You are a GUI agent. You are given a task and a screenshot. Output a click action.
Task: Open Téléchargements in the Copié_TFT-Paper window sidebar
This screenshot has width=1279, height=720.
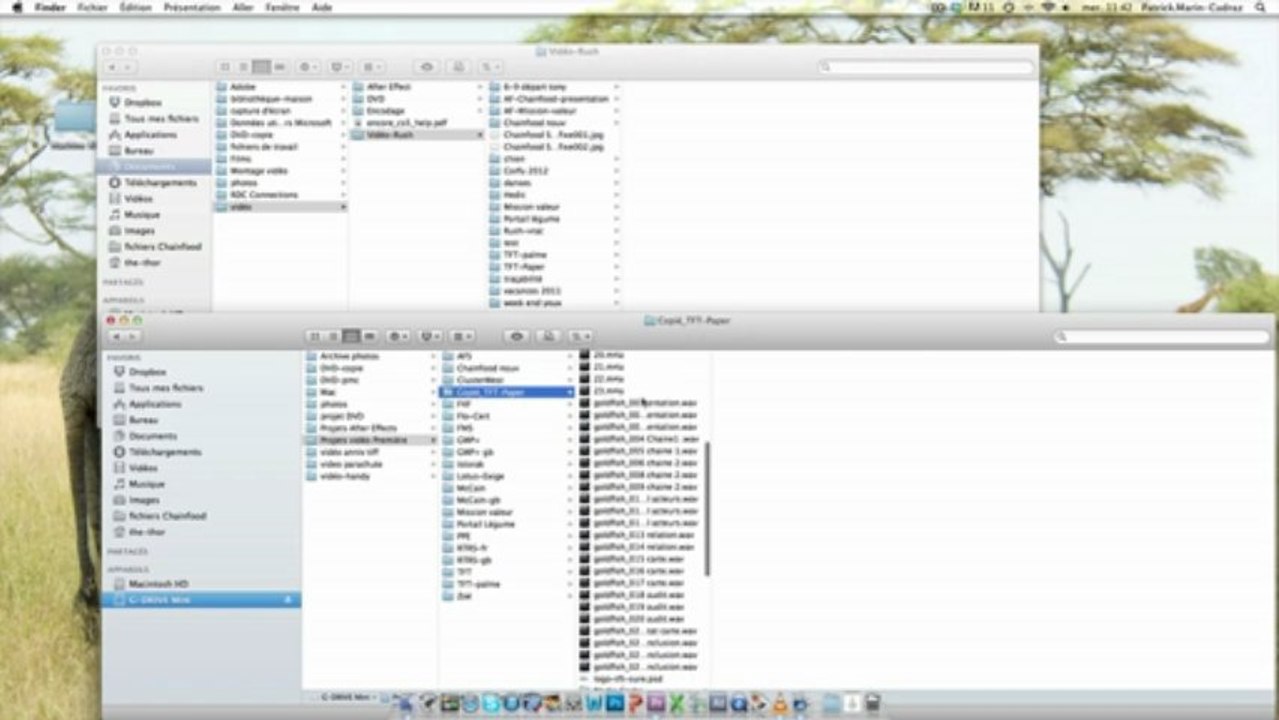tap(164, 452)
